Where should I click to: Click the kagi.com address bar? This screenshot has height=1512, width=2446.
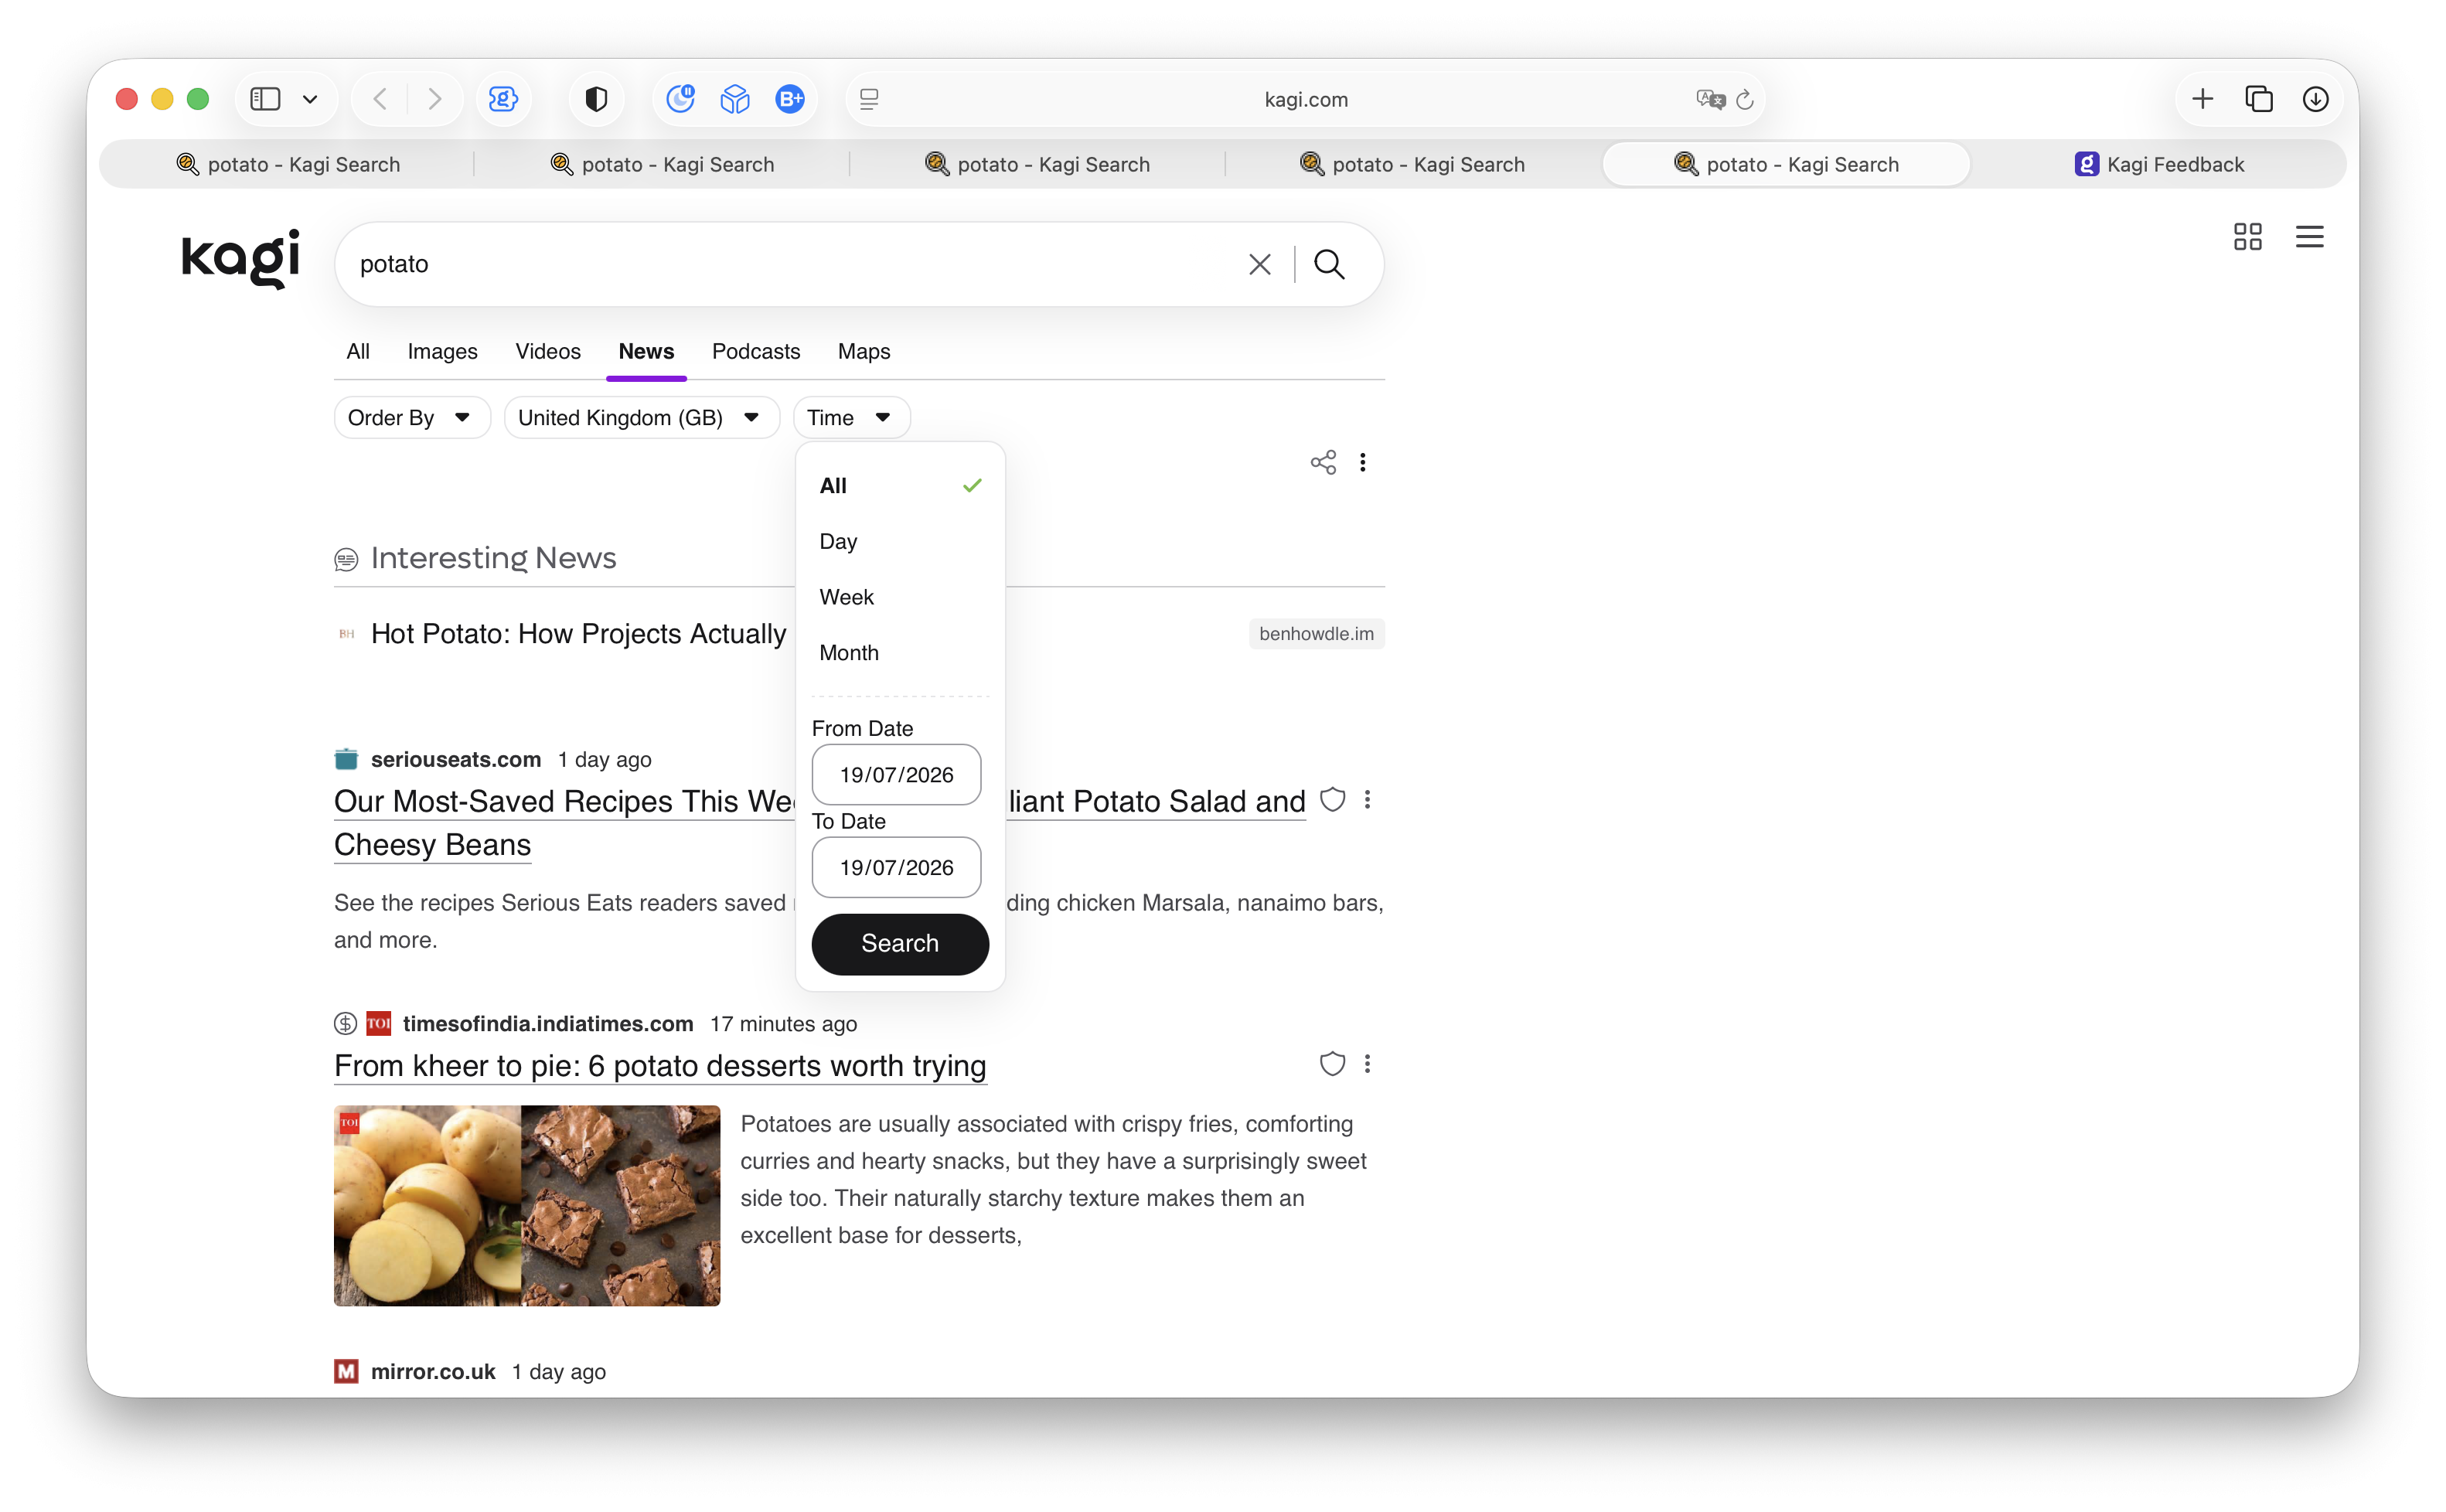1305,99
